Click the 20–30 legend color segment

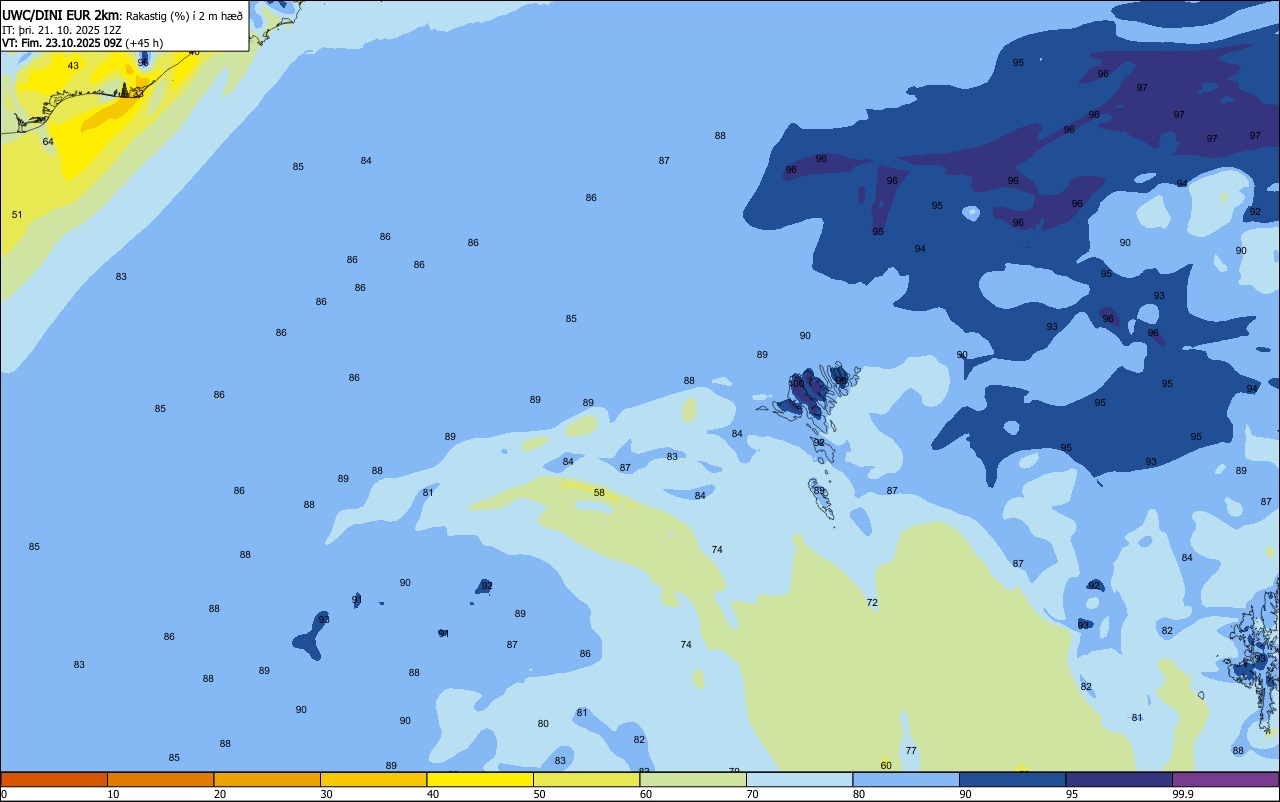point(267,779)
